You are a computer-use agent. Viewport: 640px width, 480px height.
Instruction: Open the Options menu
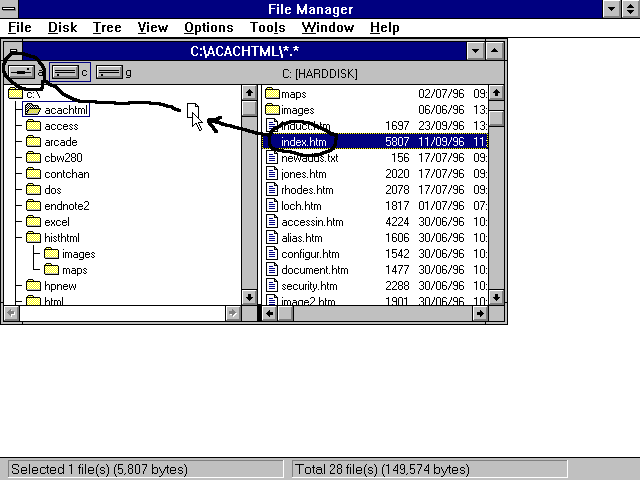click(x=208, y=28)
